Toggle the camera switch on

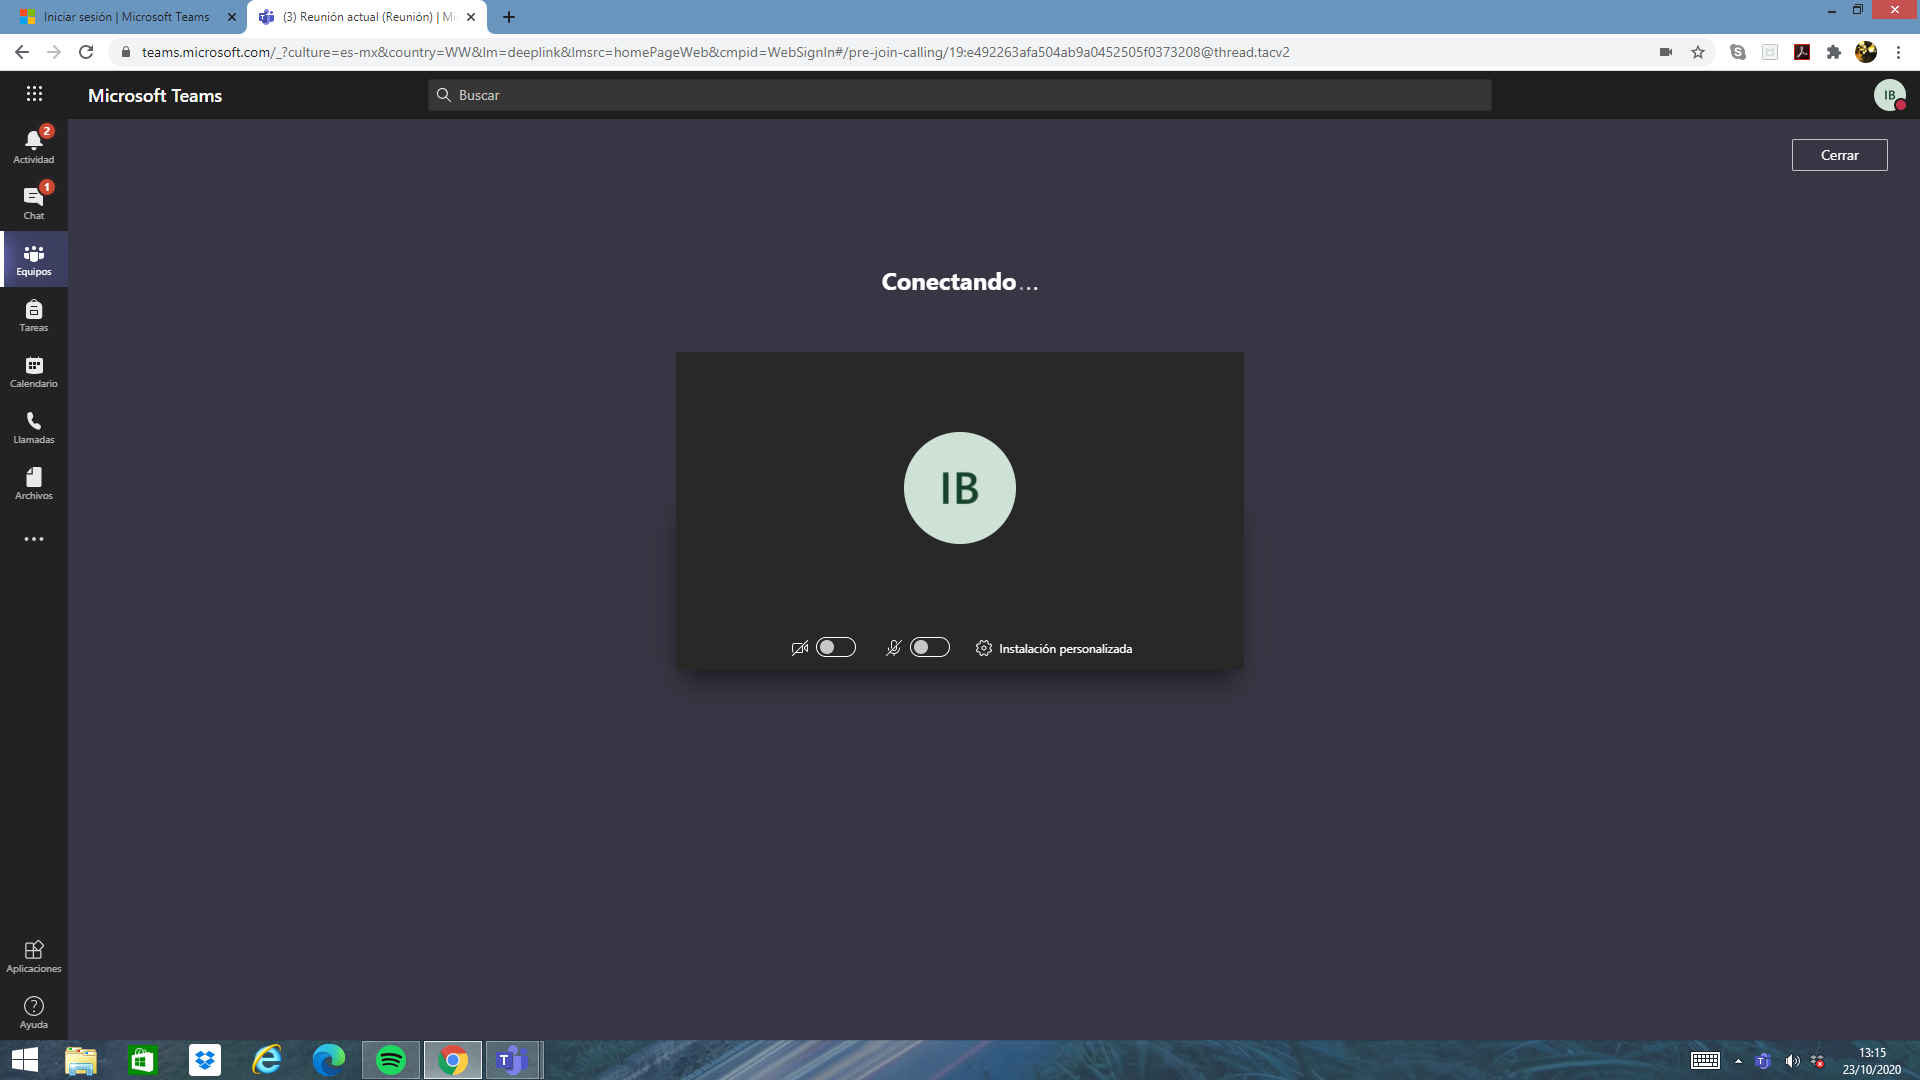pos(836,648)
